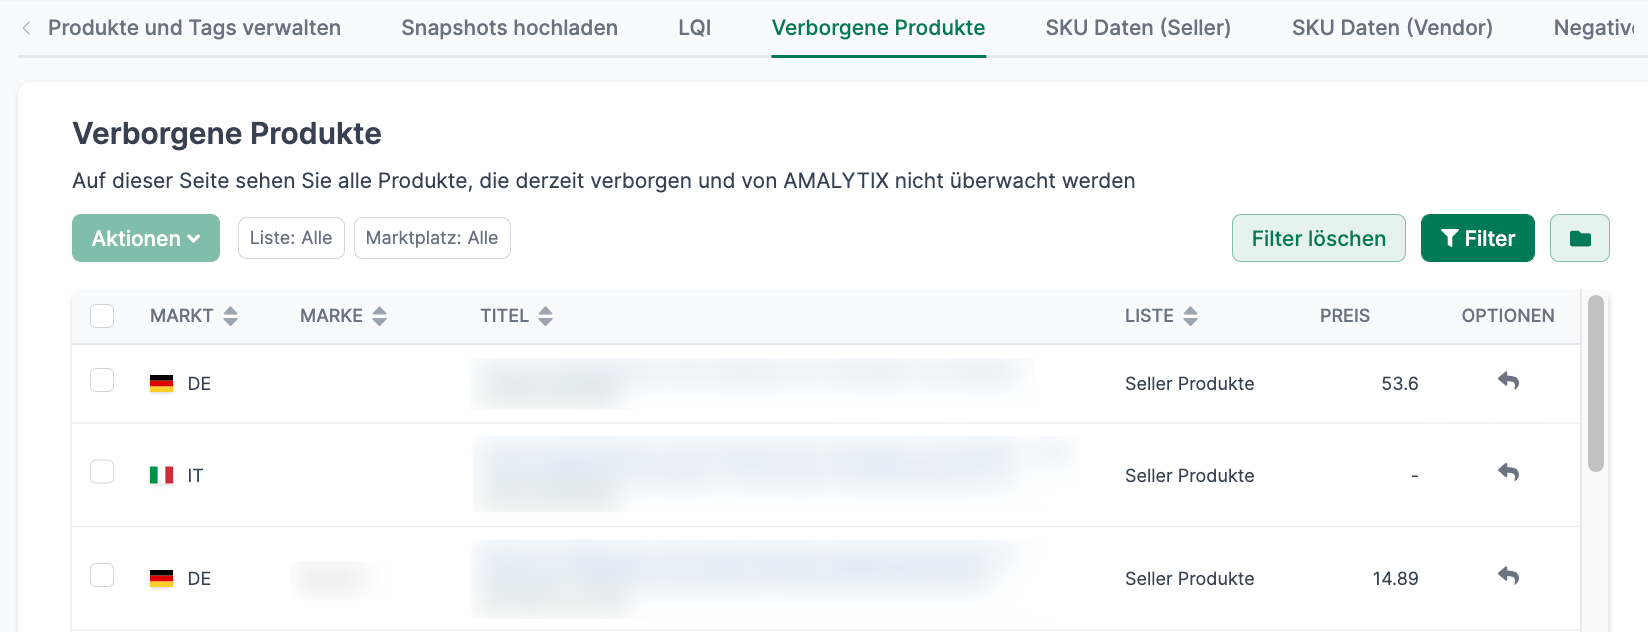The height and width of the screenshot is (632, 1648).
Task: Switch to Produkte und Tags verwalten tab
Action: (194, 28)
